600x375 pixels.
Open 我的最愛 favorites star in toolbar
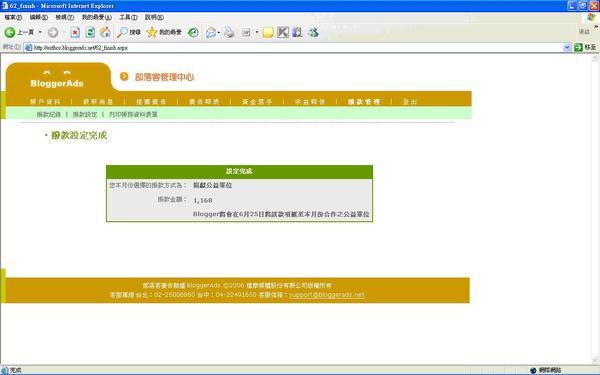point(164,33)
